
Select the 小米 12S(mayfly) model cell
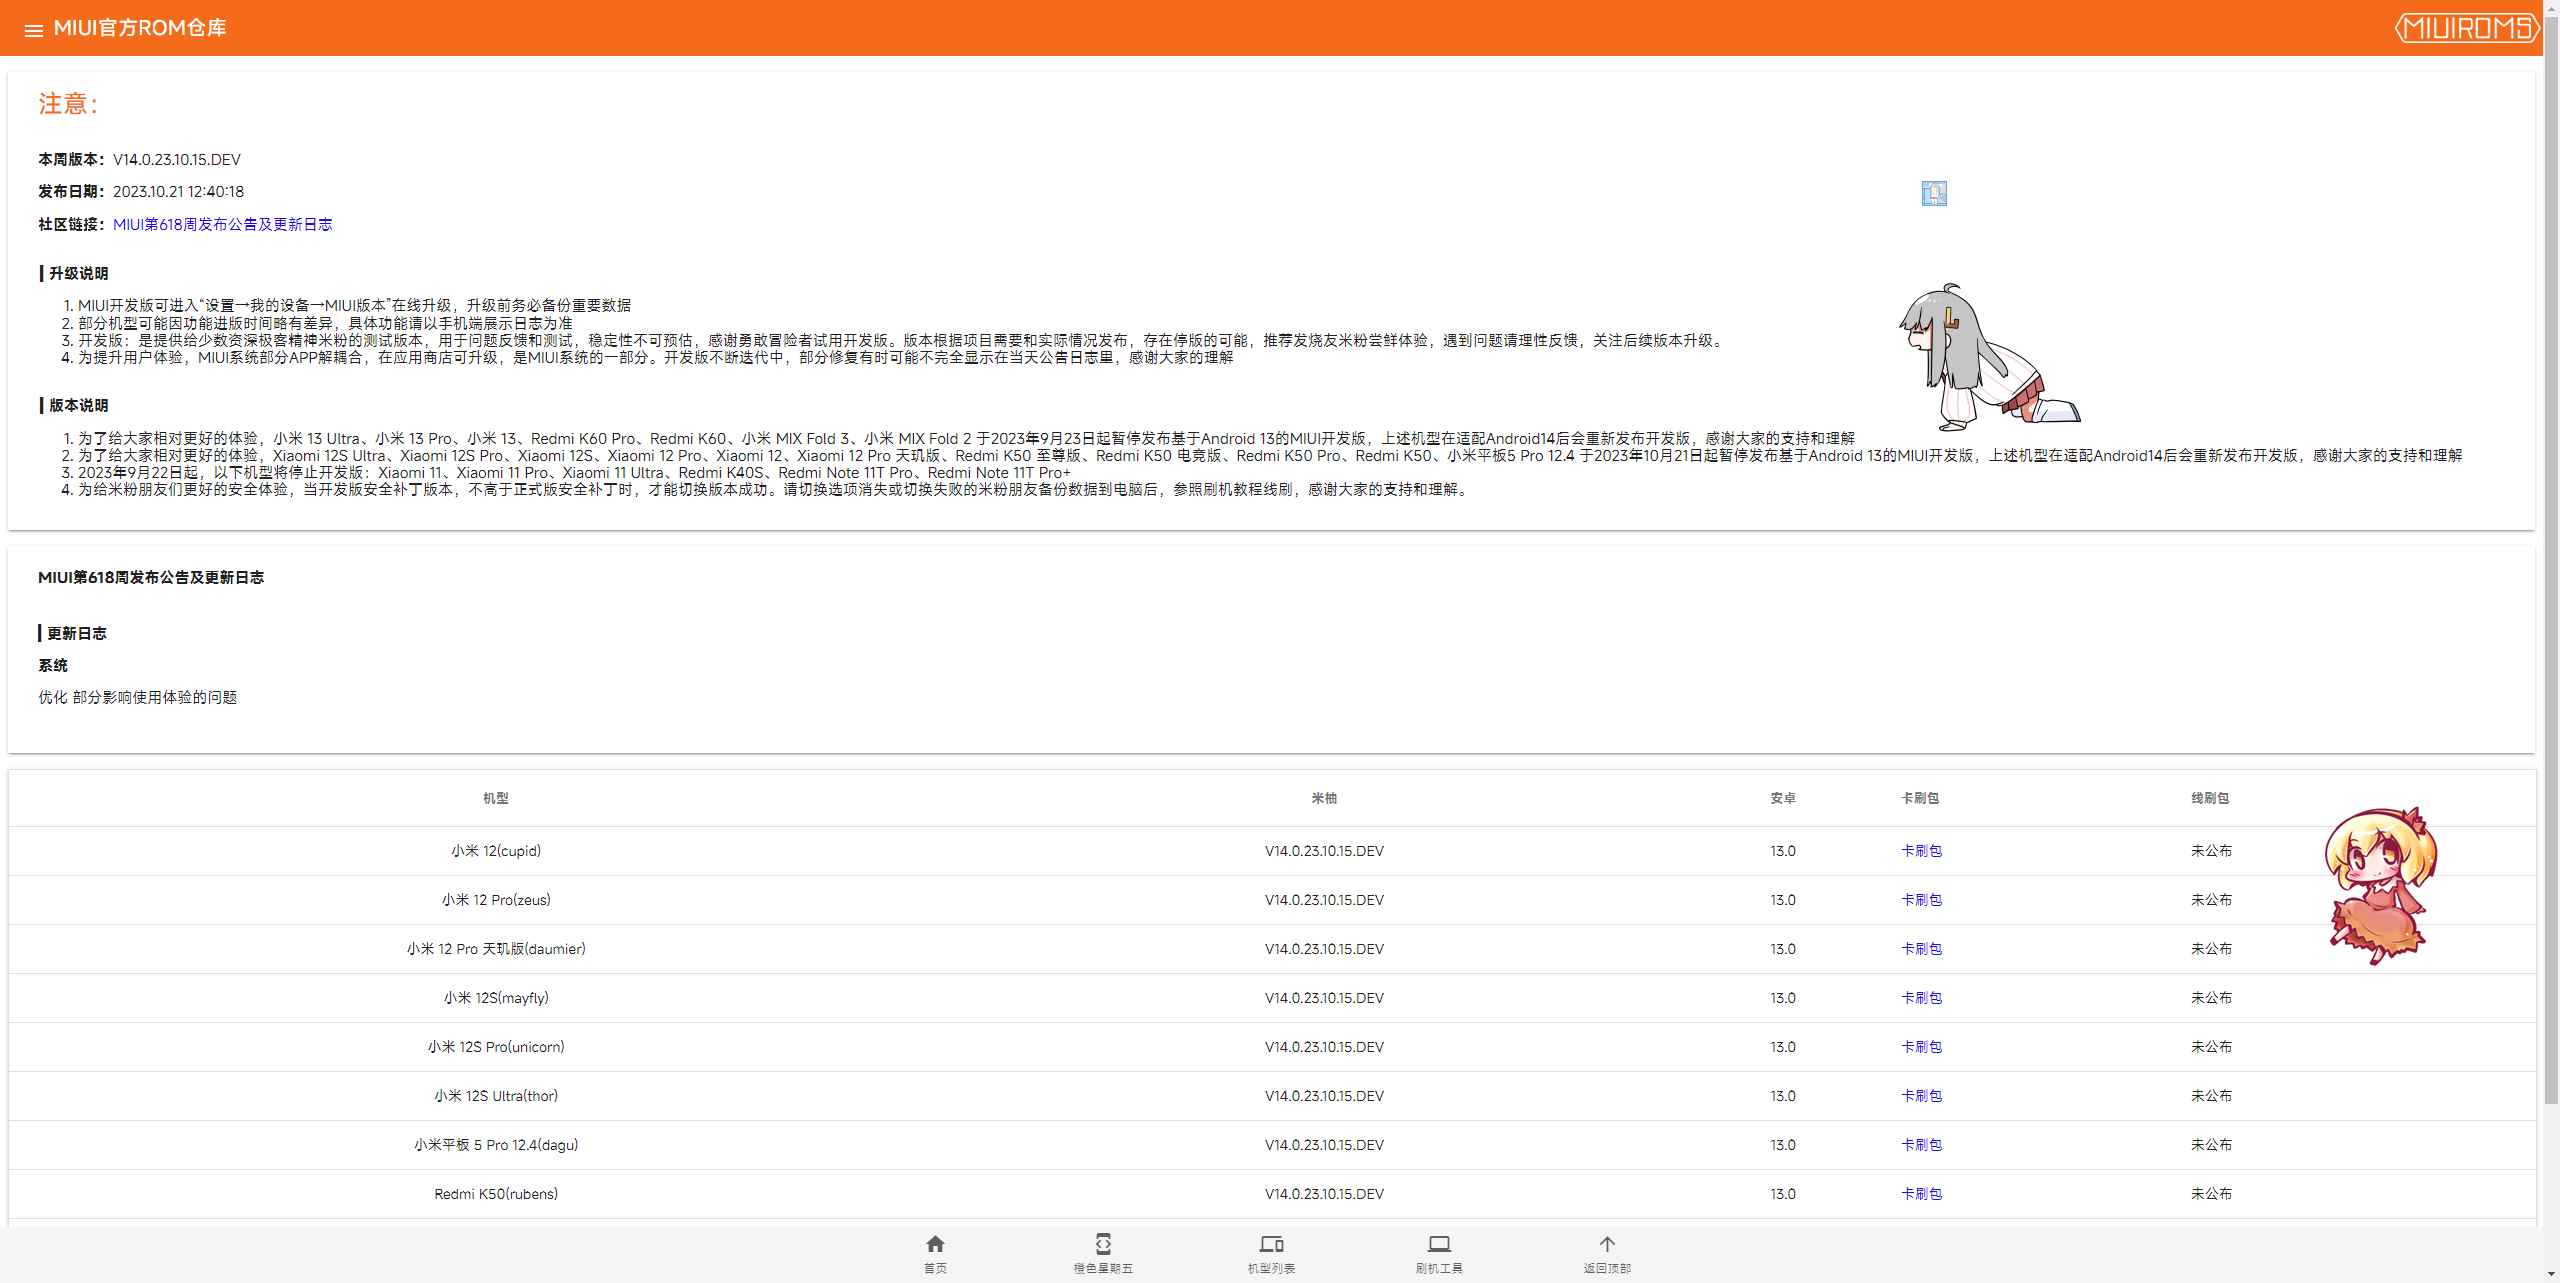pos(496,998)
